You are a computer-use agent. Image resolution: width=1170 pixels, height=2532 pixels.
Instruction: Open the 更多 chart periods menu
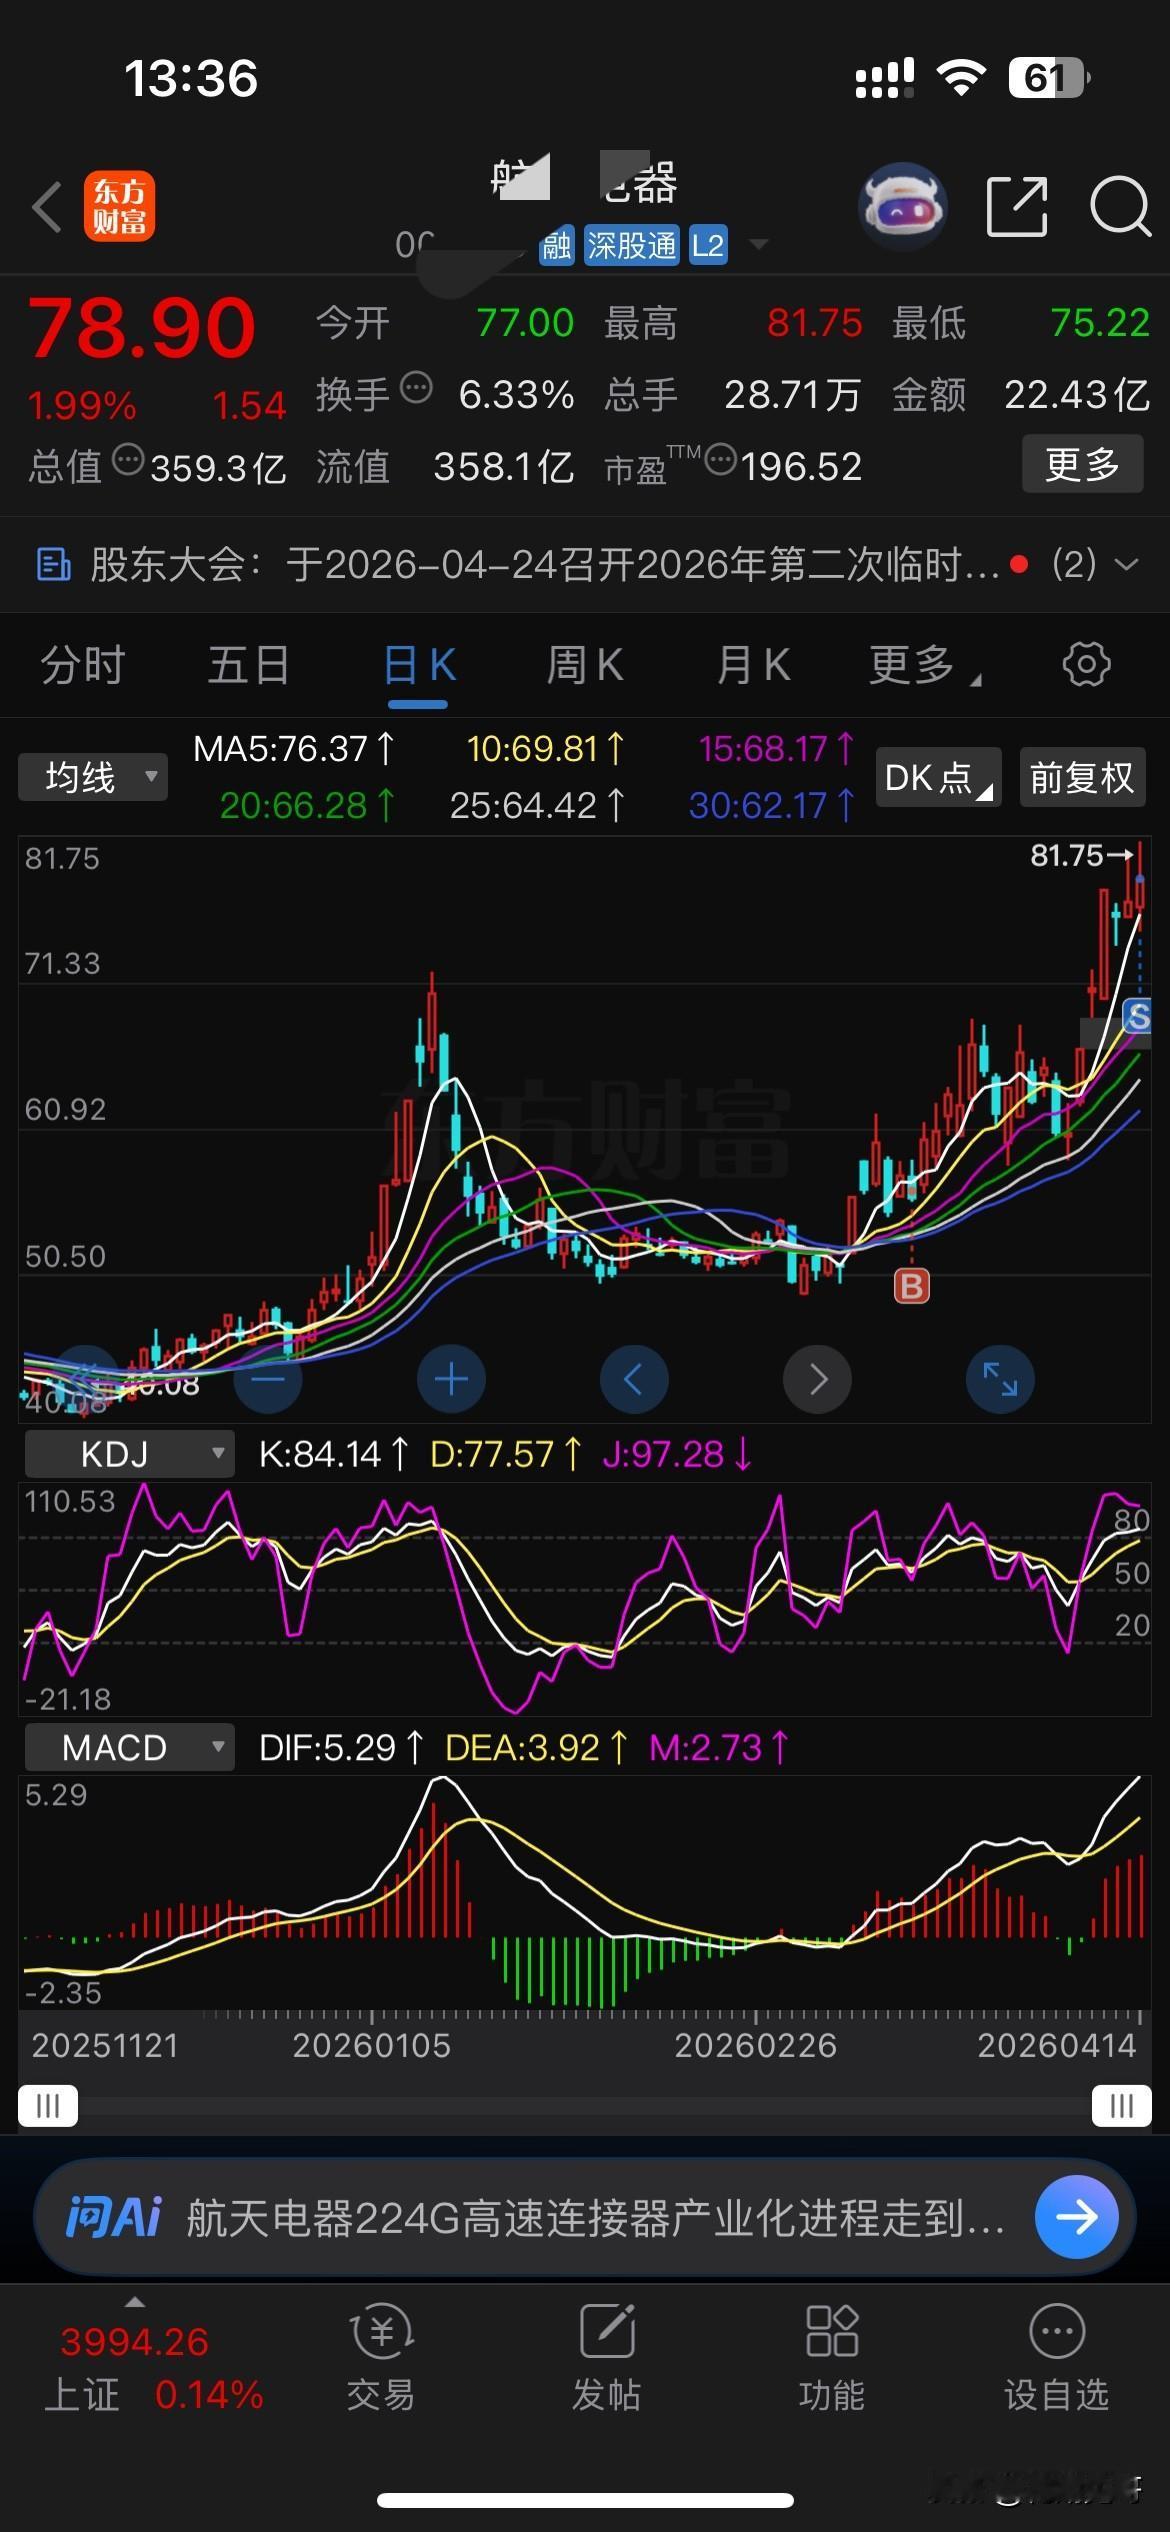(924, 665)
